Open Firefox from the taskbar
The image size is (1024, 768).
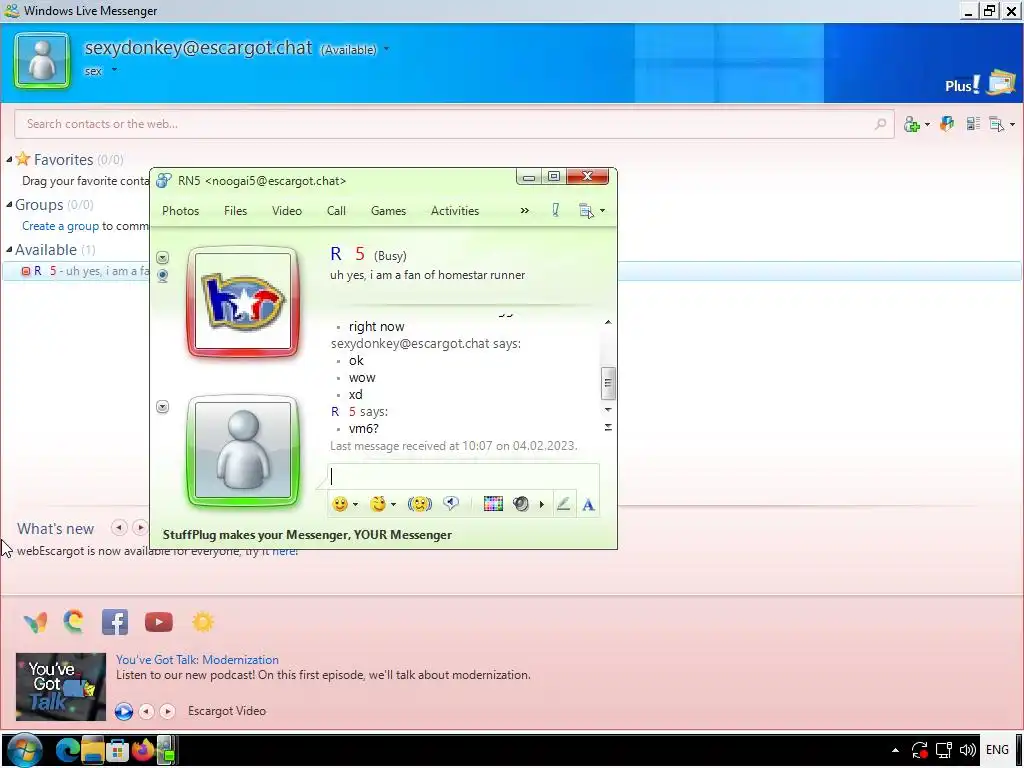tap(143, 750)
